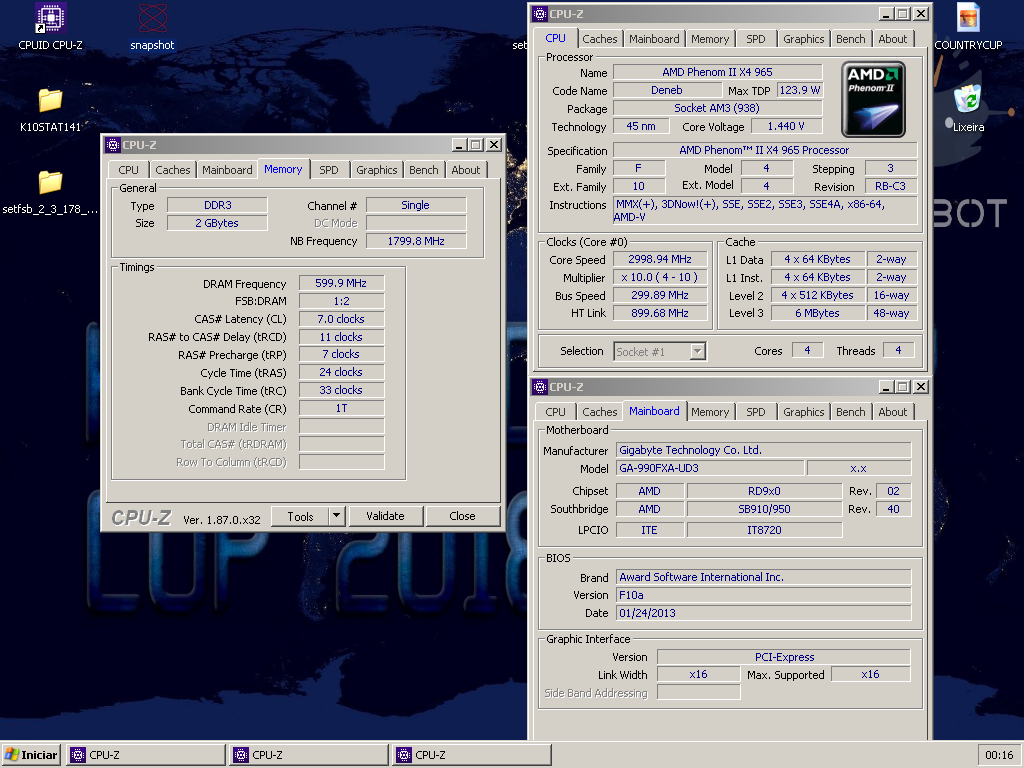
Task: Click the Validate button
Action: [x=385, y=516]
